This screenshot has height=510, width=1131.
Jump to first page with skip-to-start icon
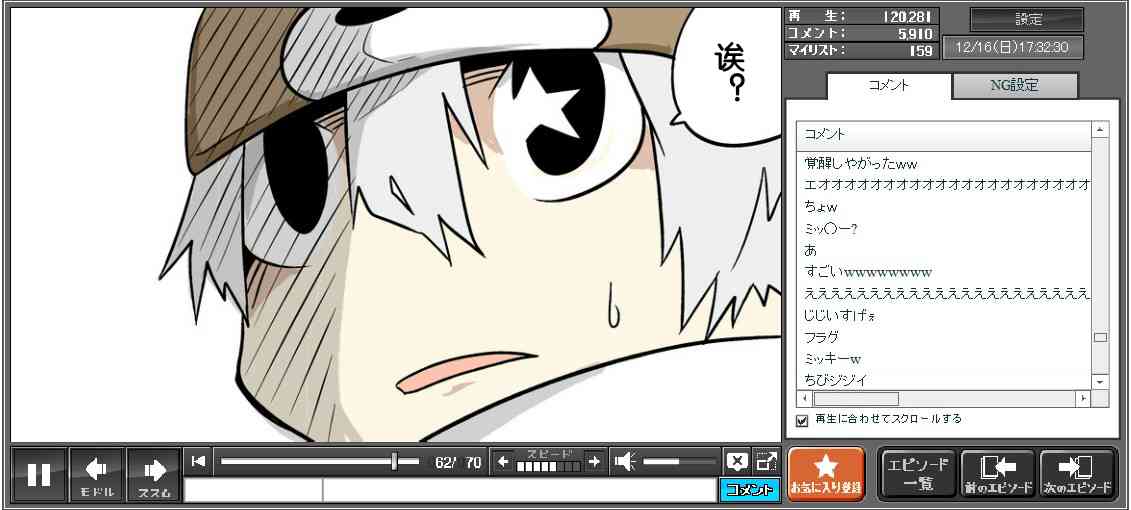pos(198,461)
